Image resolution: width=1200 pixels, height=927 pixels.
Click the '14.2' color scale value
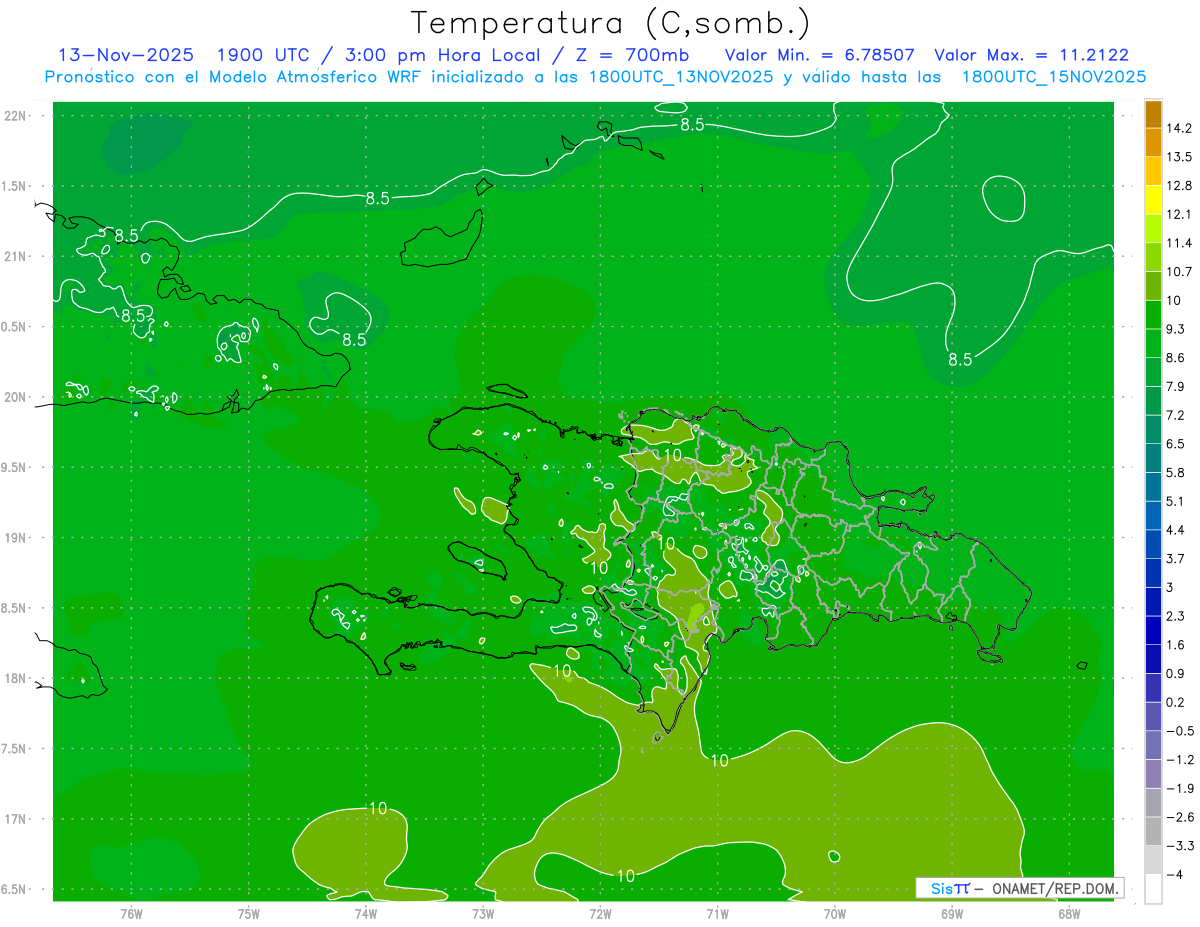1179,128
